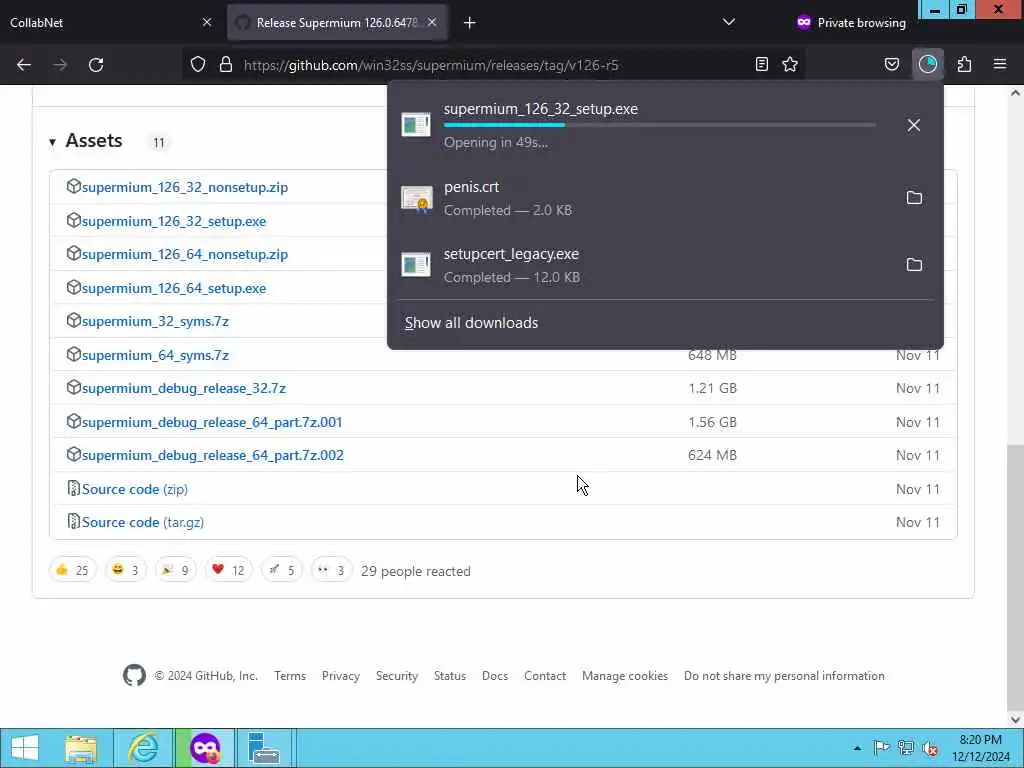Open the Firefox hamburger menu
1024x768 pixels.
pyautogui.click(x=1000, y=64)
